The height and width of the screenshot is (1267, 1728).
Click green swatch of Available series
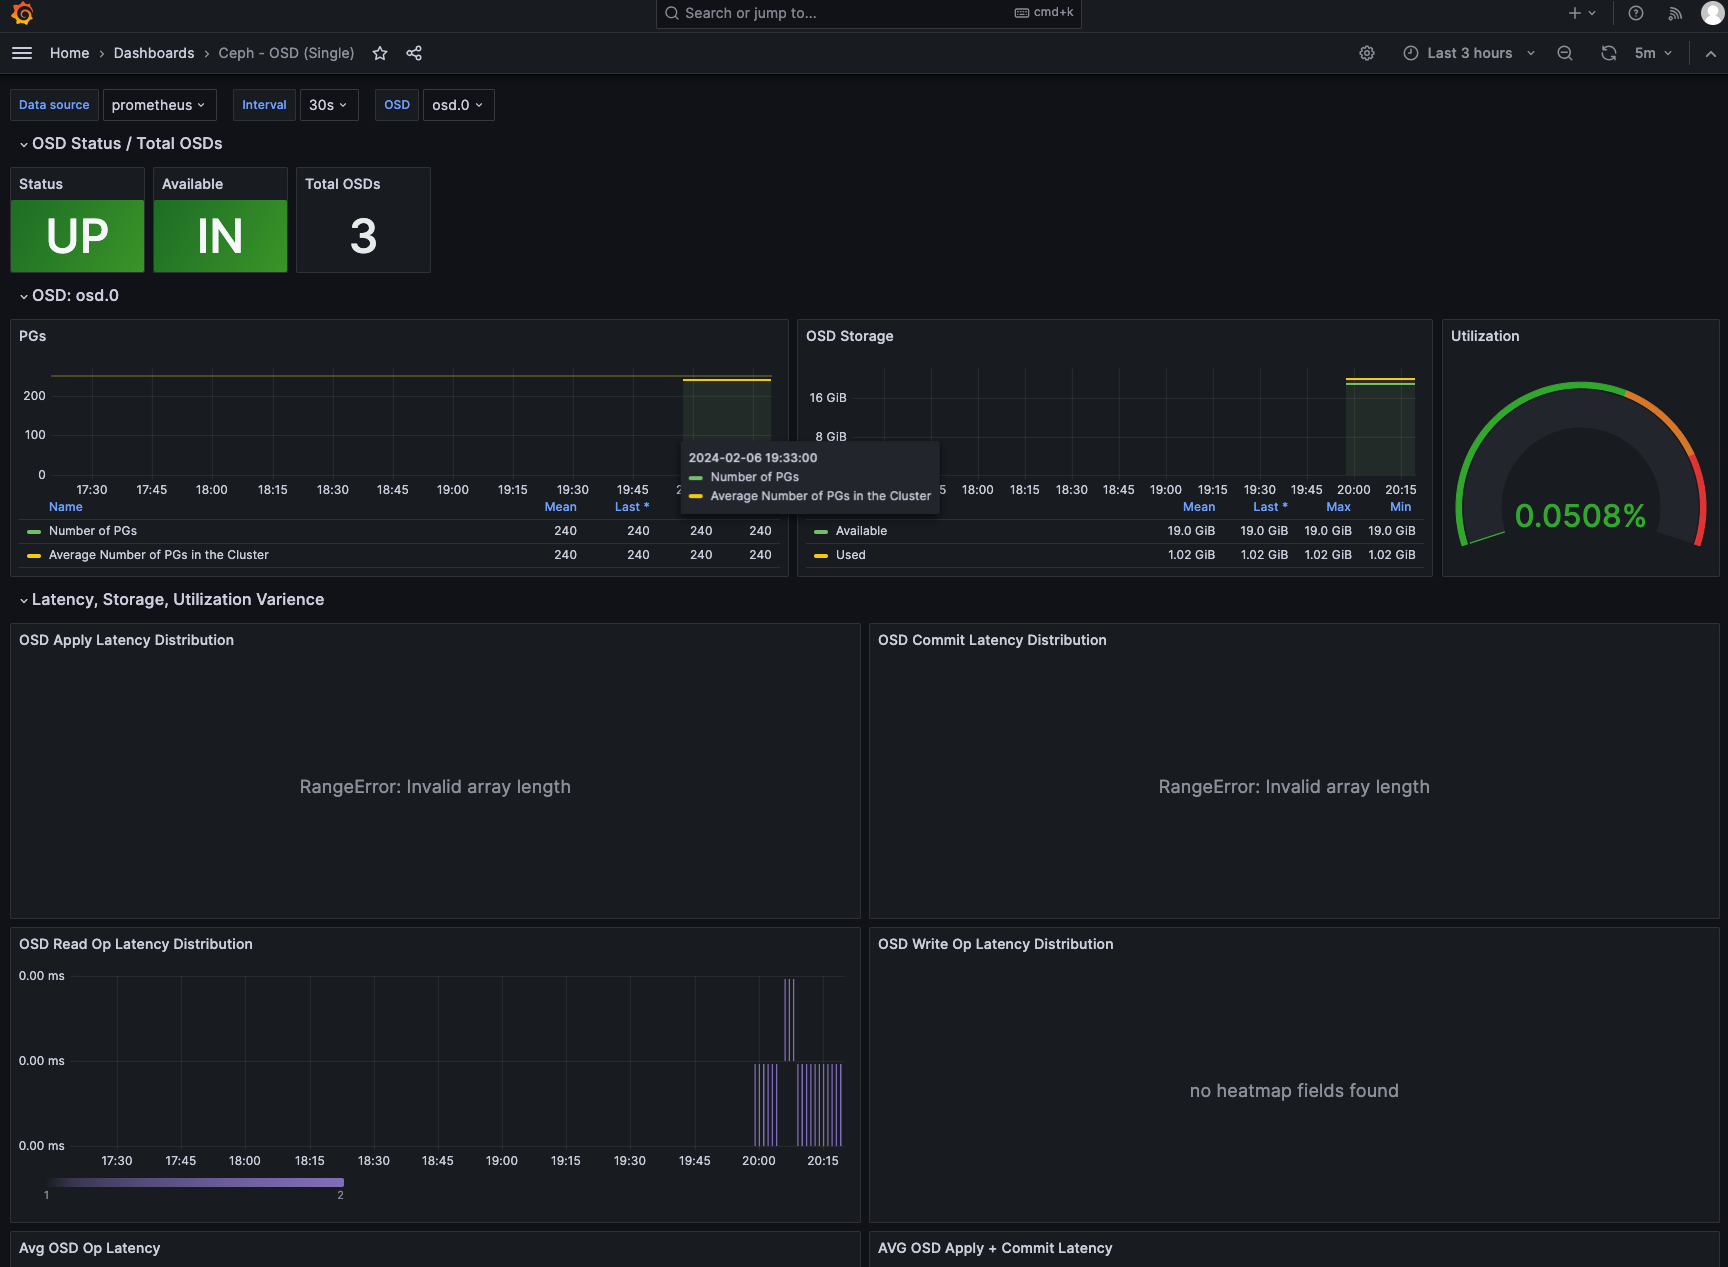821,531
